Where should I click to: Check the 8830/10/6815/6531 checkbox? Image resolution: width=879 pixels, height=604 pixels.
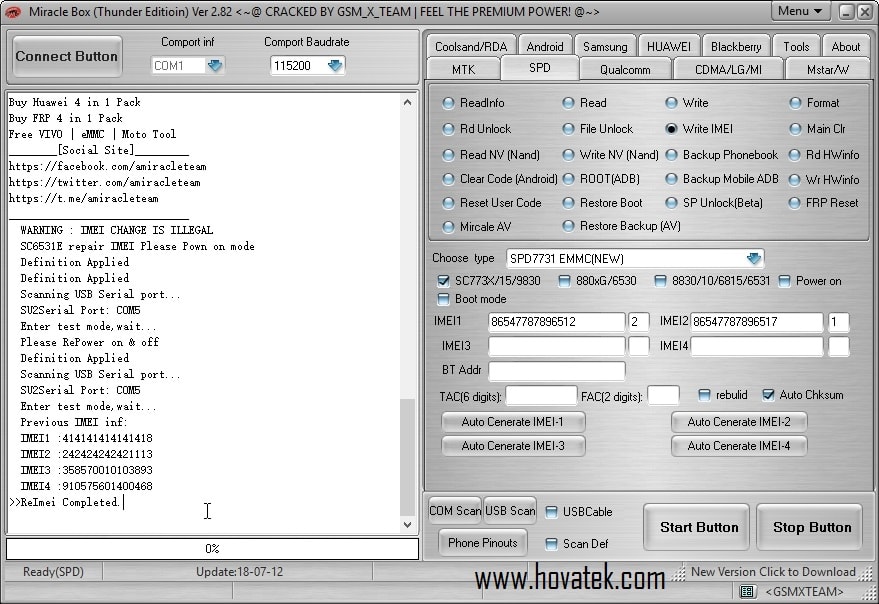(x=660, y=280)
